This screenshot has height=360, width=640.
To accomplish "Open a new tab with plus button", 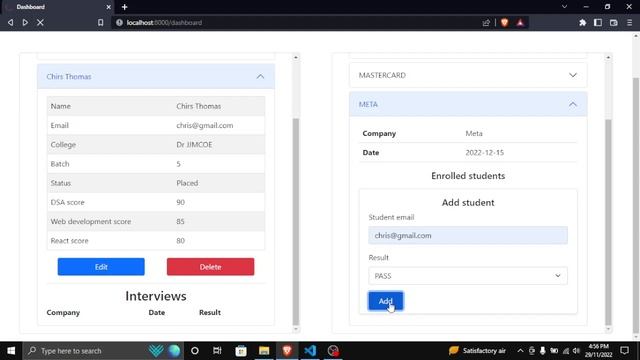I will pyautogui.click(x=124, y=7).
